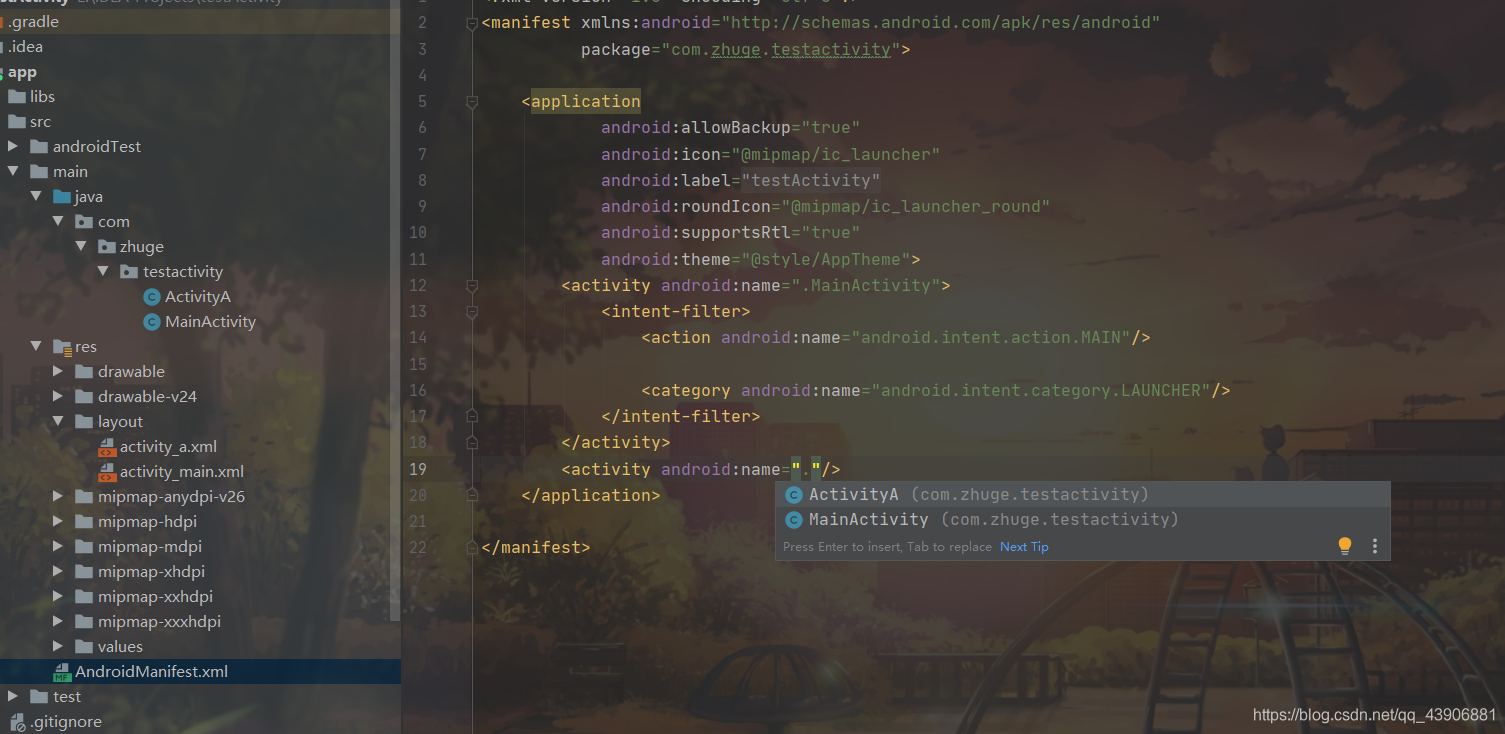Click the project tree vertical scrollbar
The image size is (1505, 734).
tap(395, 310)
